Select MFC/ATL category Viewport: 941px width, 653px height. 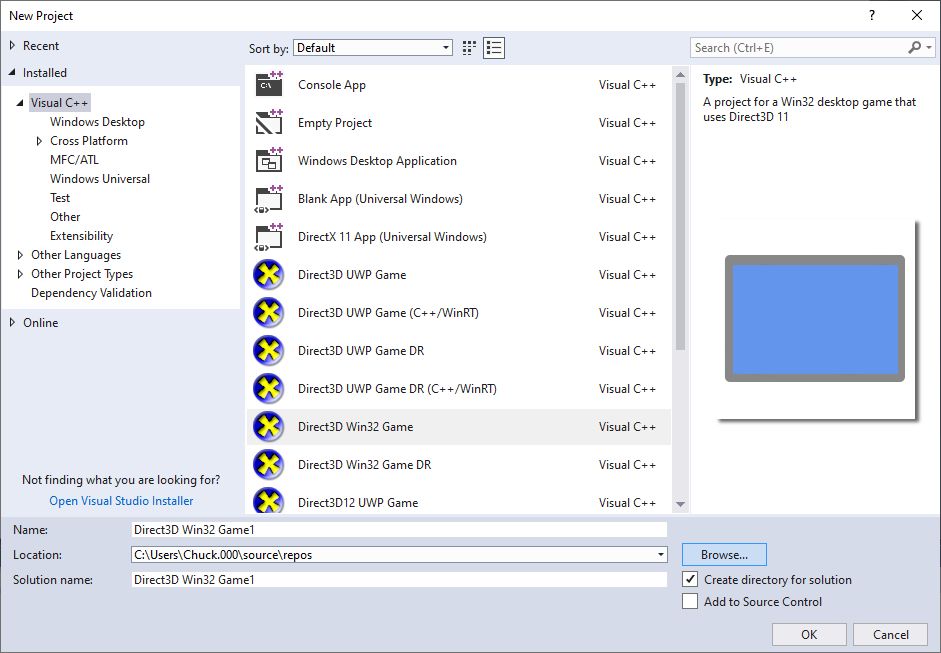74,160
